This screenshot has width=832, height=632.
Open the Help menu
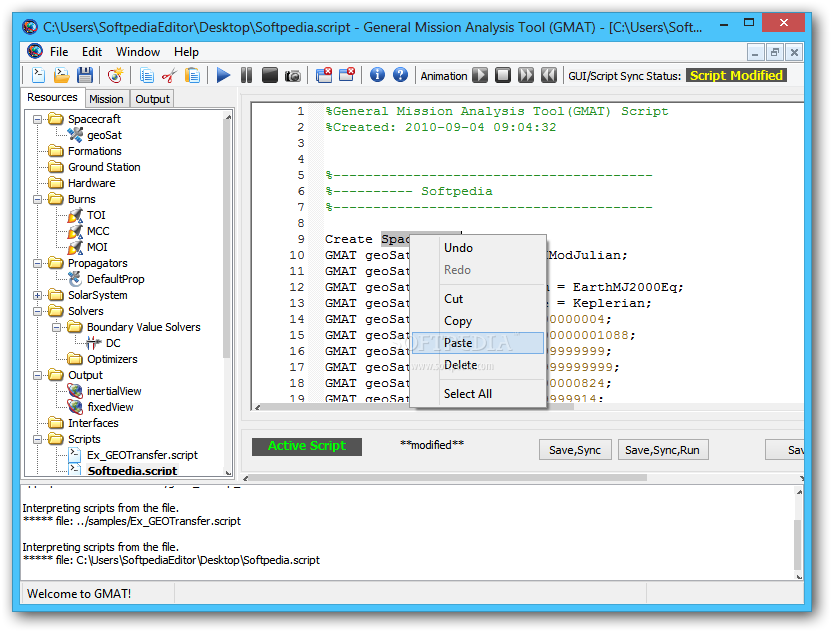point(186,52)
